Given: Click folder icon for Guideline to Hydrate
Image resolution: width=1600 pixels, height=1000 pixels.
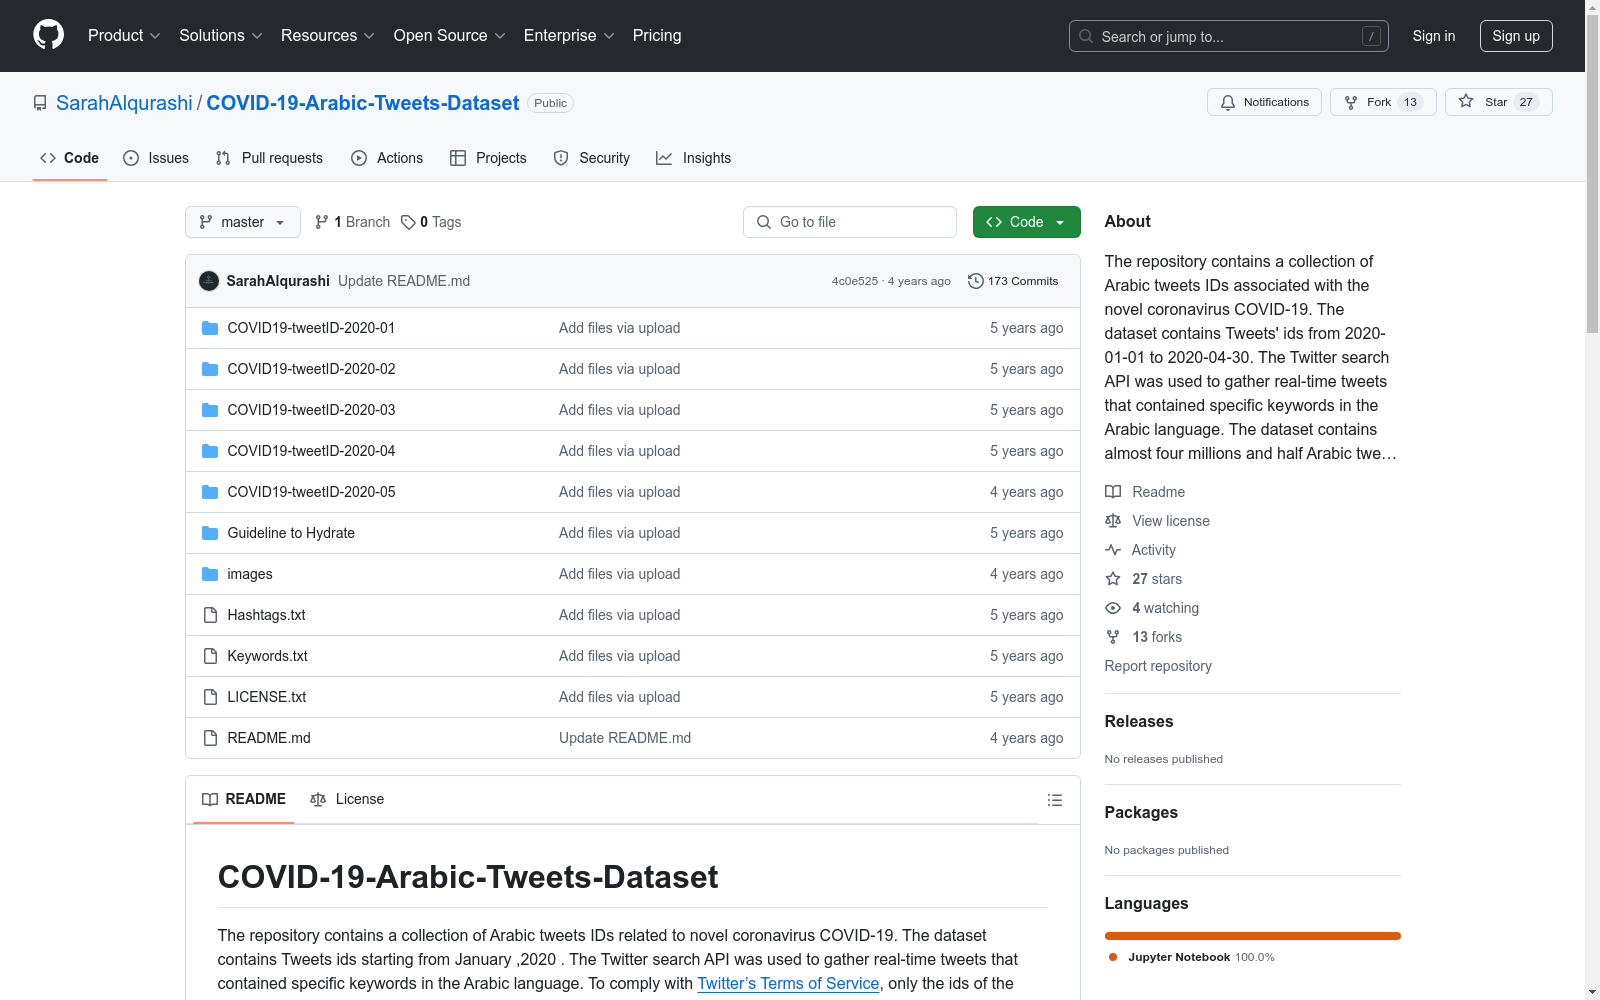Looking at the screenshot, I should click(x=210, y=533).
